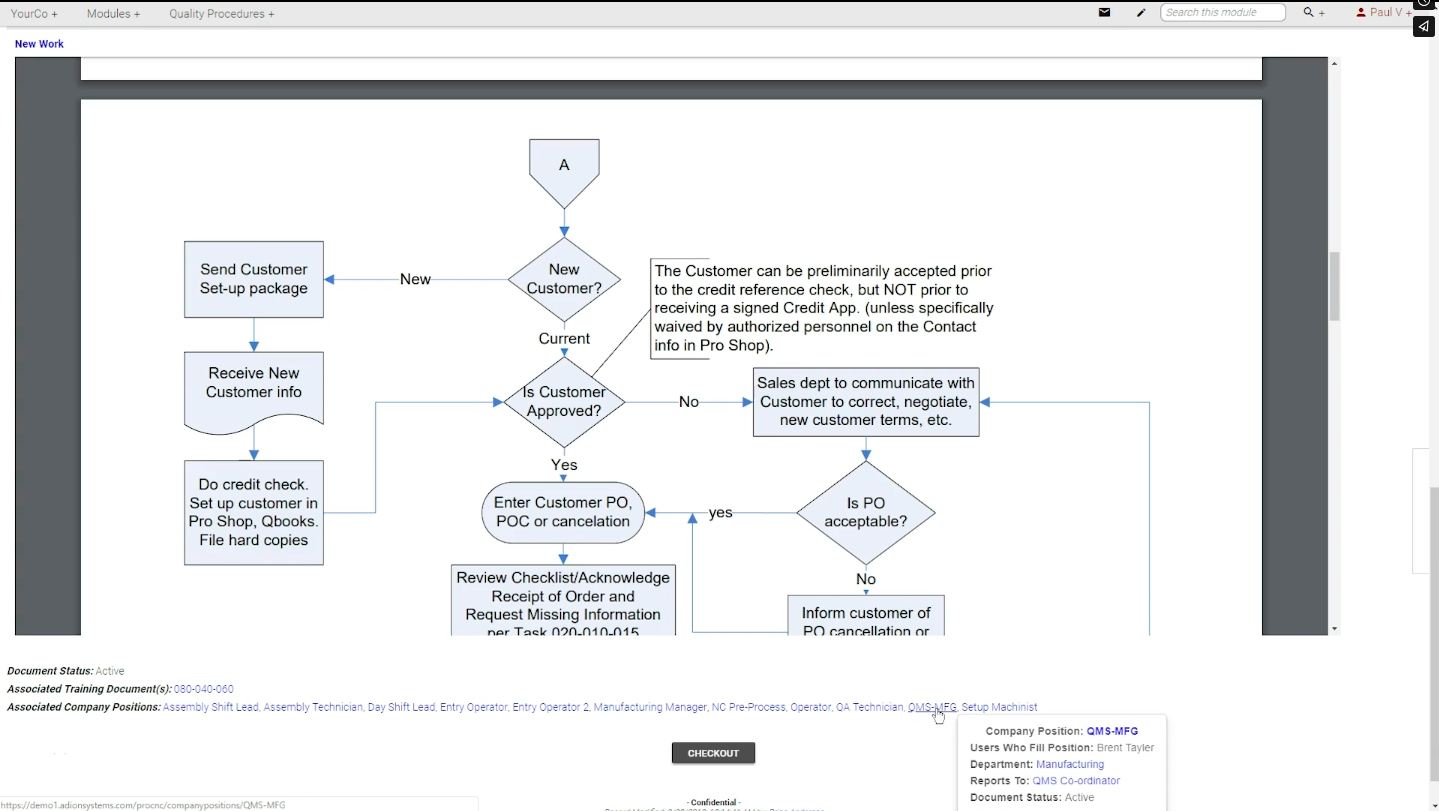1439x811 pixels.
Task: Open the Entry Operator 2 position
Action: [550, 707]
